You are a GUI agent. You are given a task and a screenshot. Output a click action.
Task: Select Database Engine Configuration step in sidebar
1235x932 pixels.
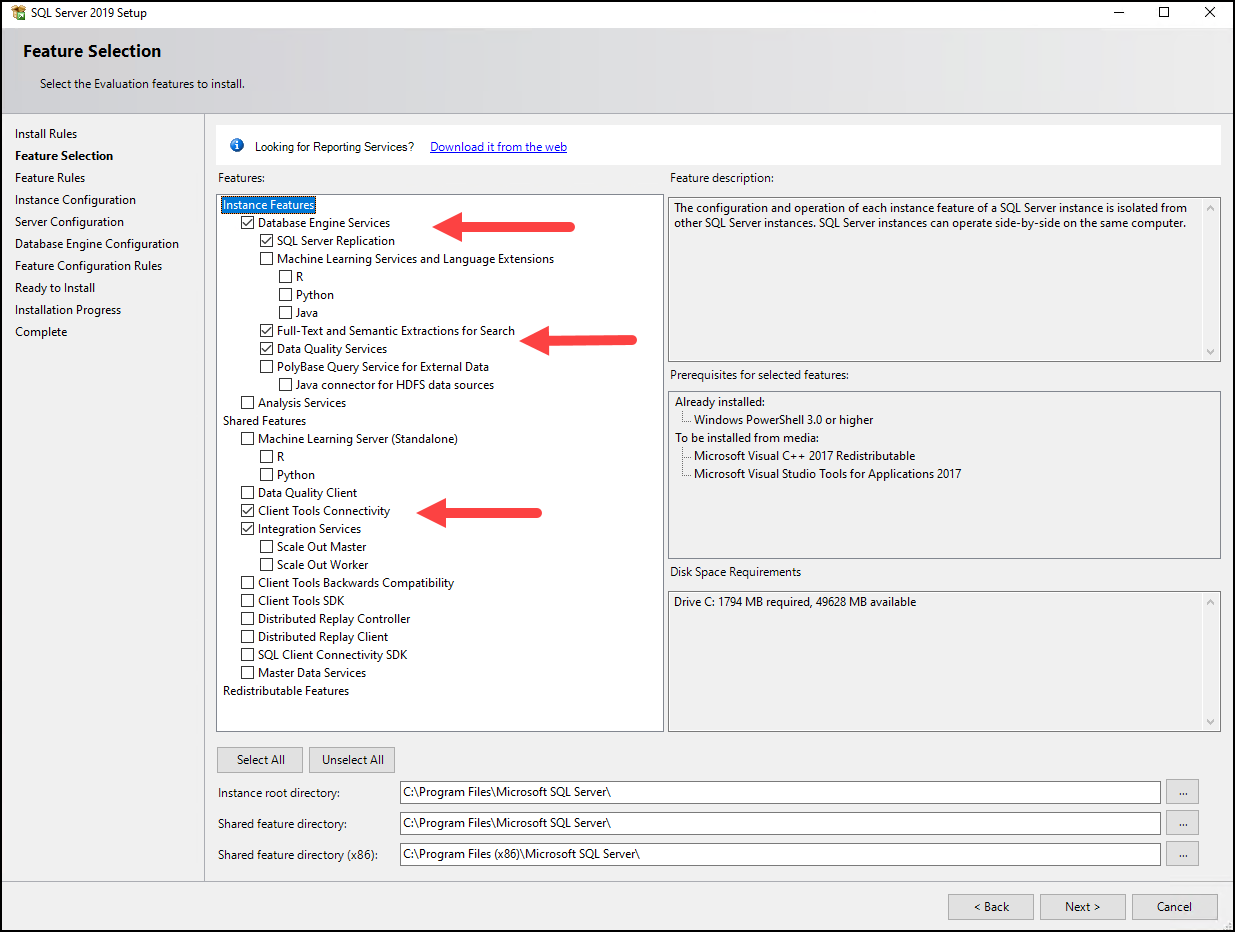[x=97, y=244]
